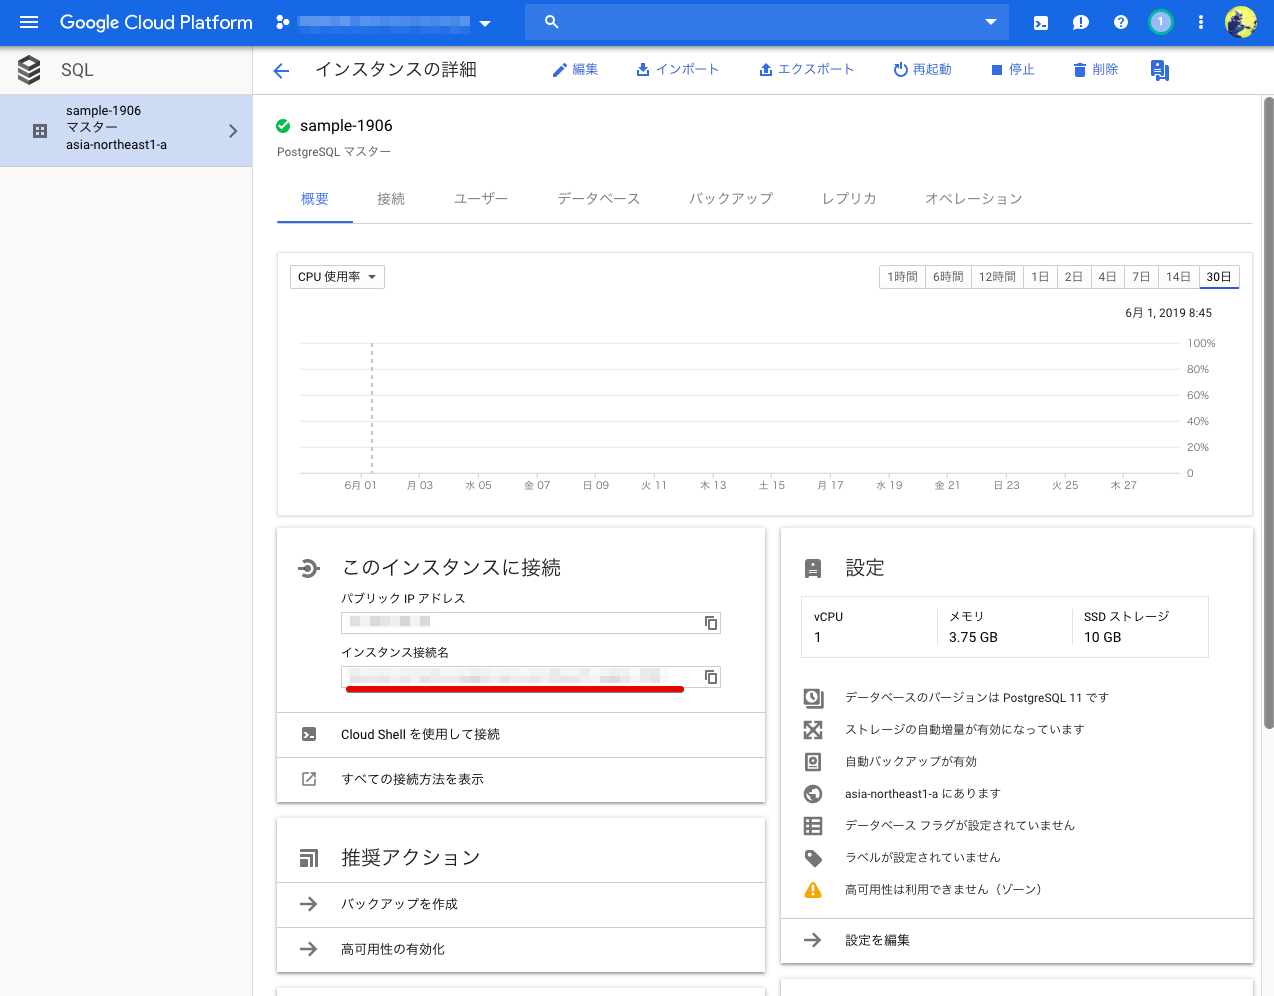Click the storage auto-increase icon
This screenshot has height=996, width=1274.
813,730
